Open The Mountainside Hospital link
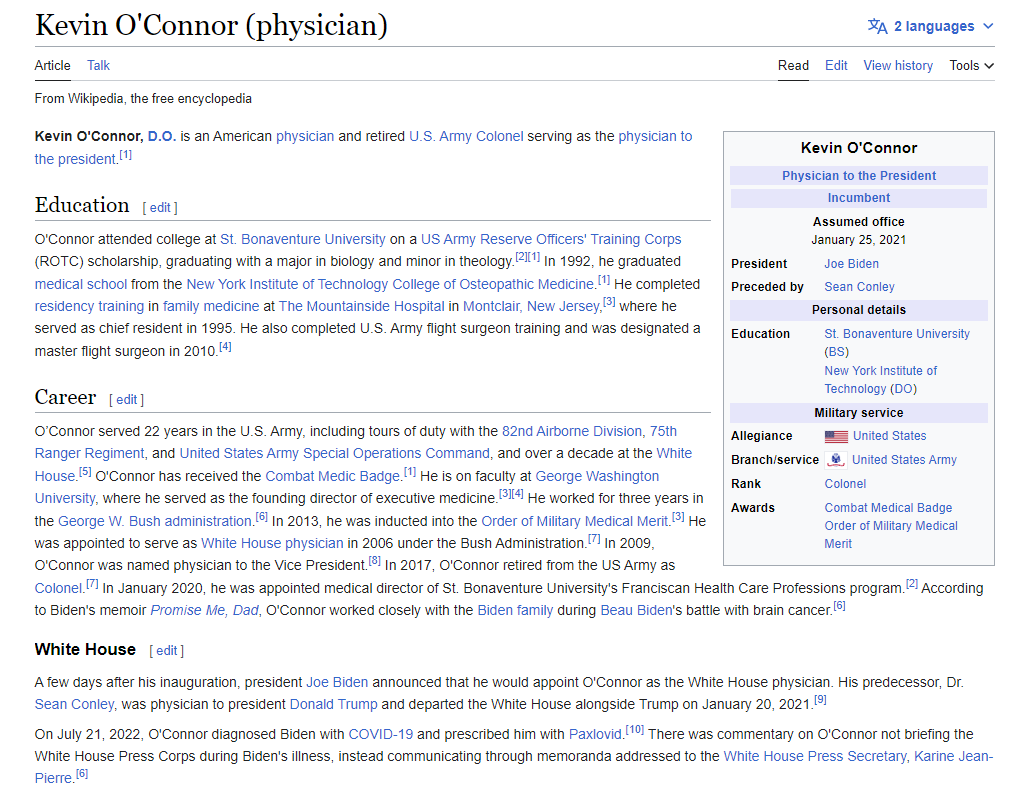This screenshot has width=1033, height=810. coord(361,306)
